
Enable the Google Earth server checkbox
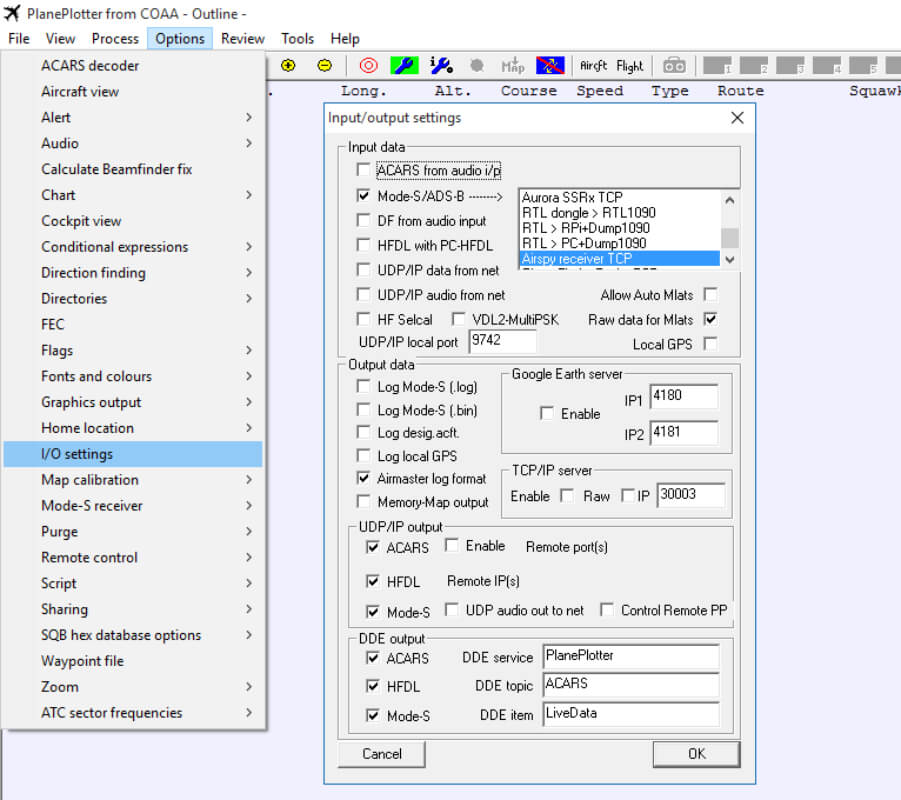[x=547, y=413]
